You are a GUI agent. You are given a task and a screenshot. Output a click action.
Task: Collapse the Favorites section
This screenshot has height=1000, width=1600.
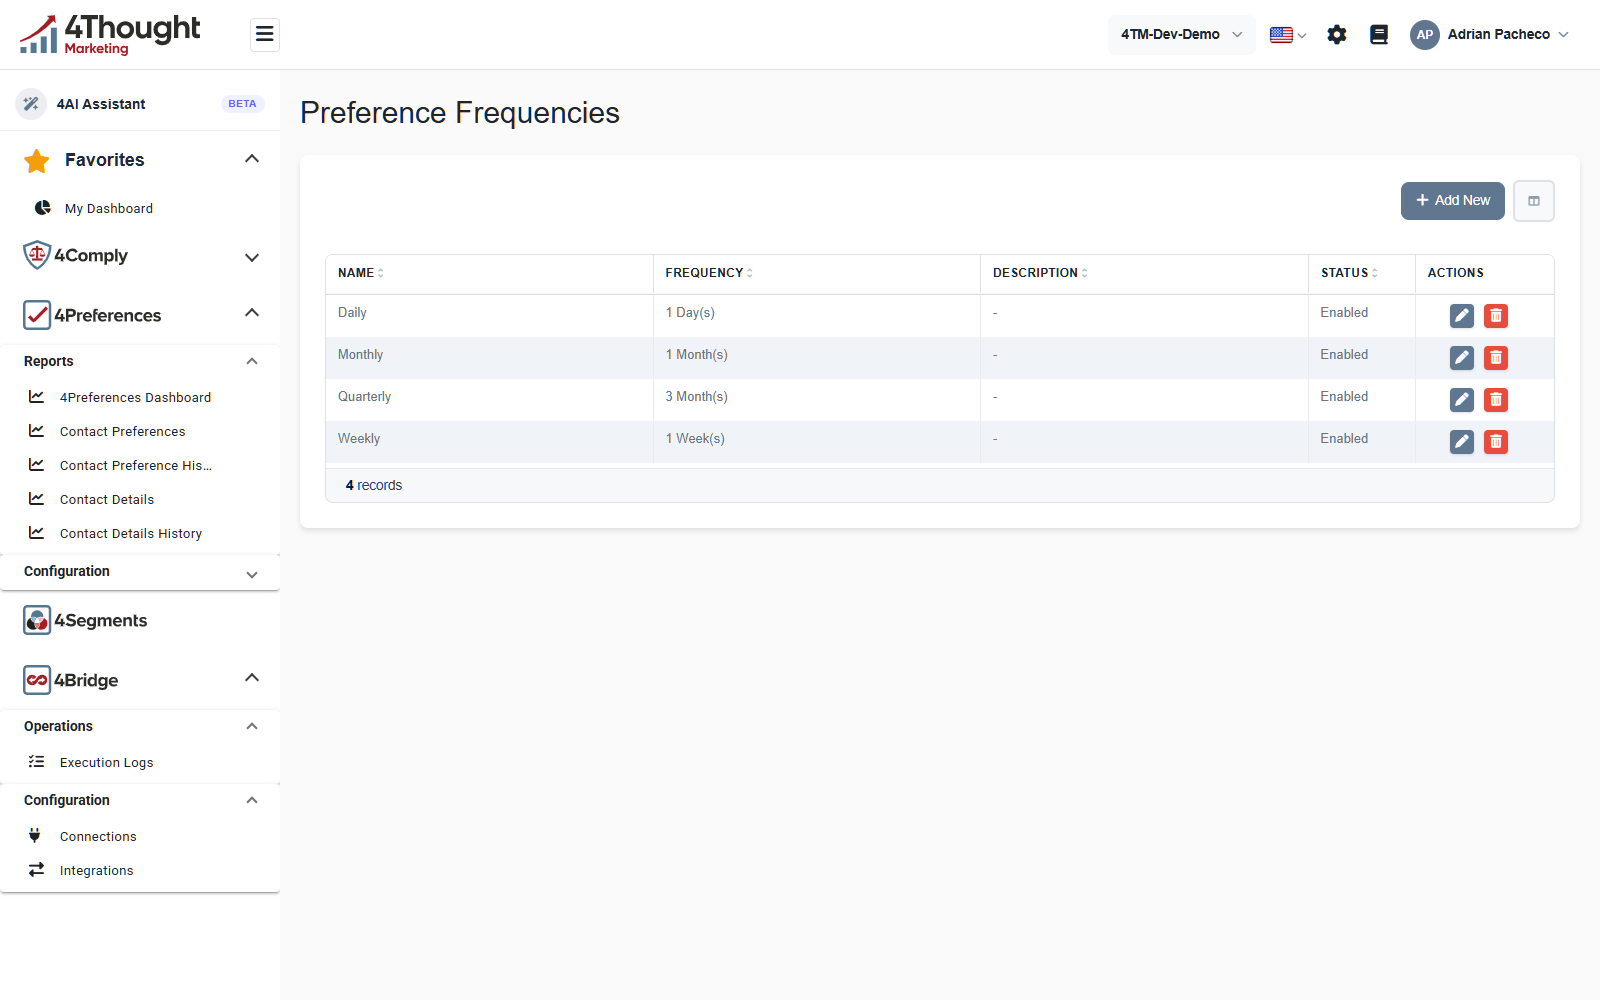[252, 159]
